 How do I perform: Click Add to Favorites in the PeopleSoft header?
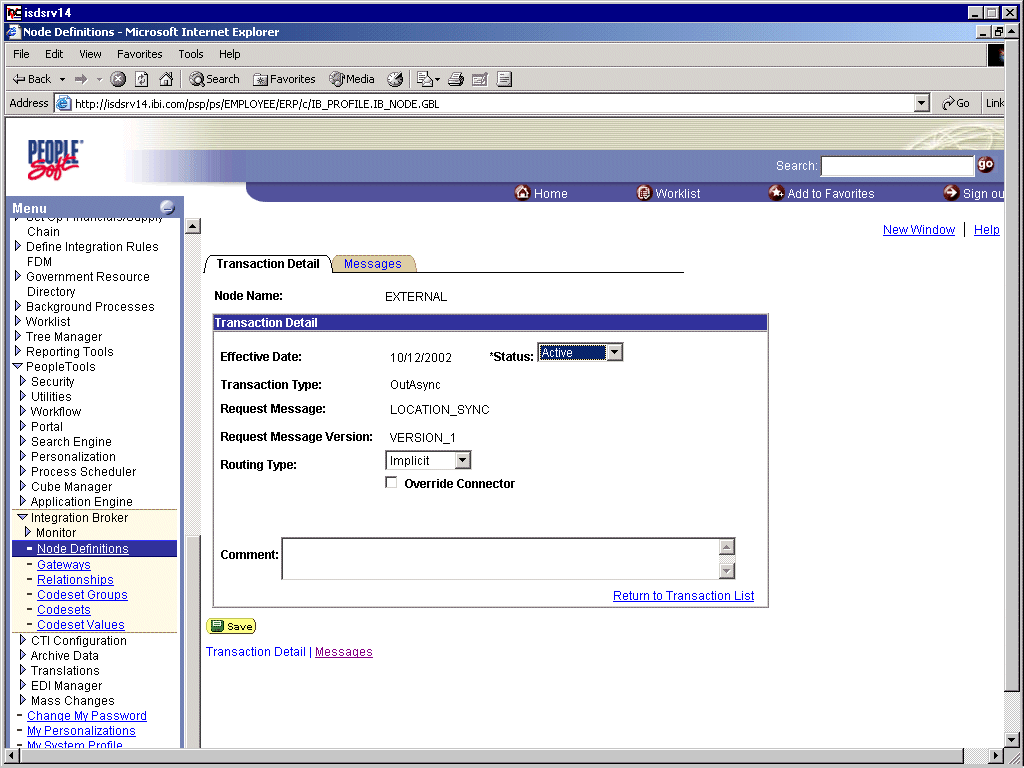820,193
